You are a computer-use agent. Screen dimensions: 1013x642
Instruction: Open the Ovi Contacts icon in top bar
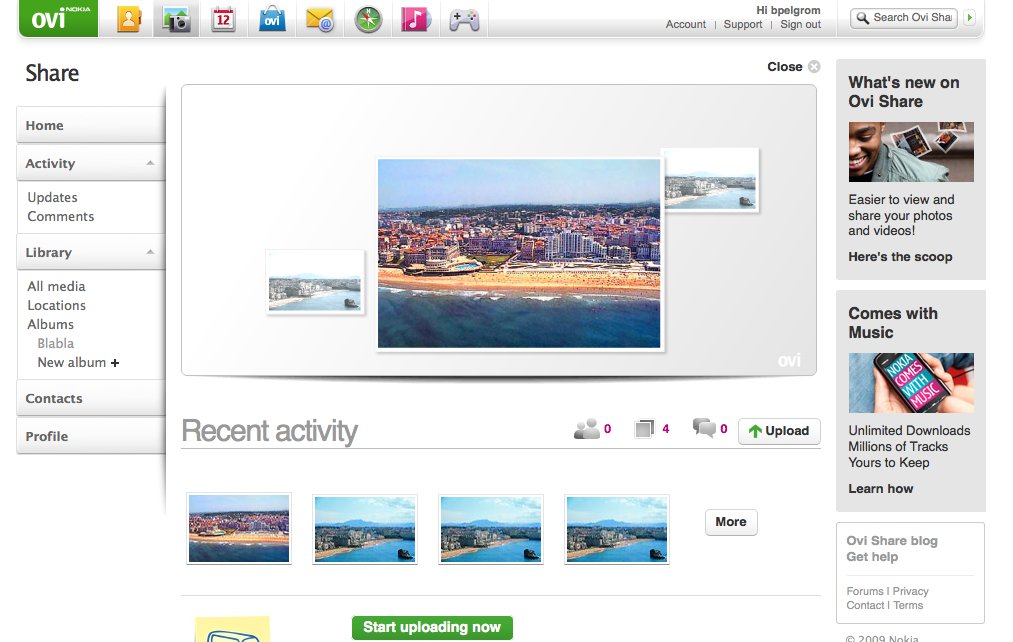129,19
